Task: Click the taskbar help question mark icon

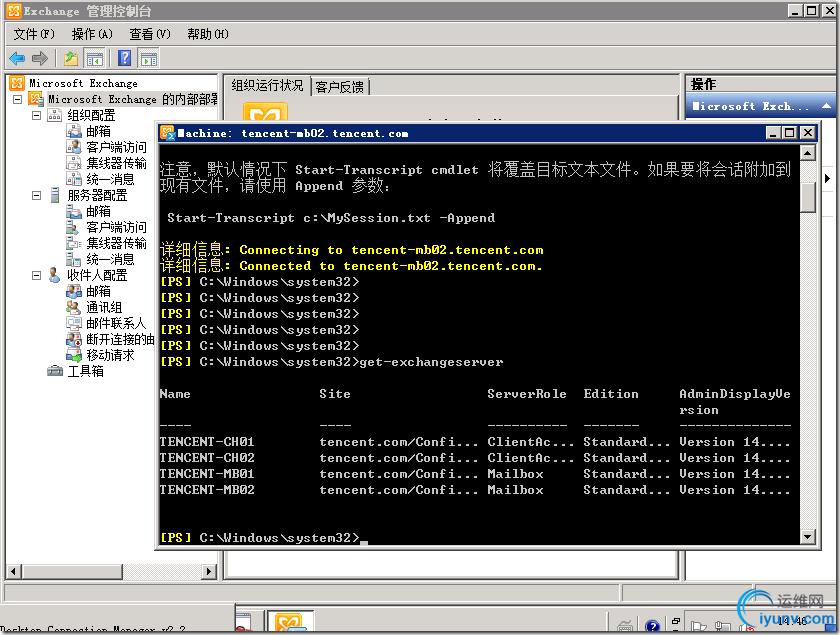Action: pos(652,626)
